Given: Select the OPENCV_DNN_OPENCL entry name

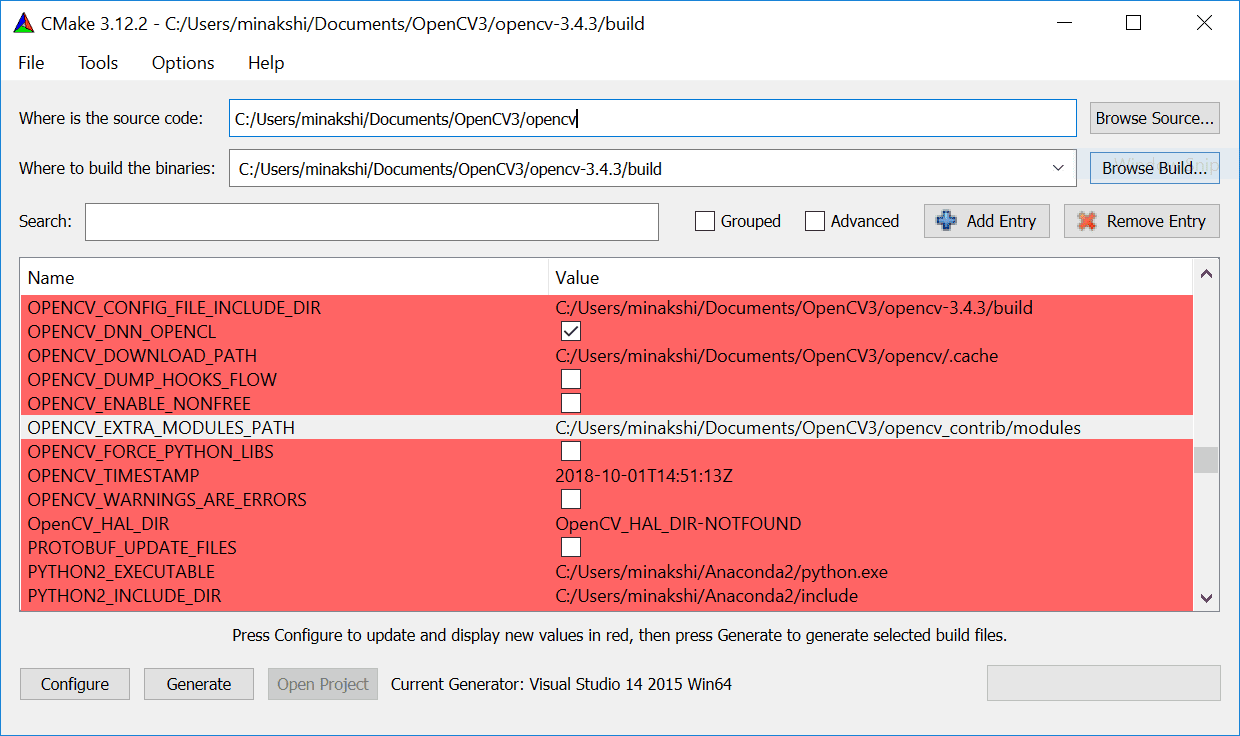Looking at the screenshot, I should [122, 331].
